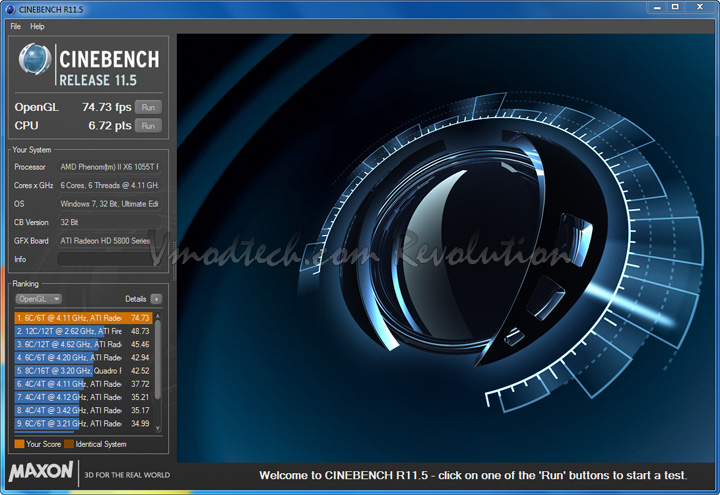The height and width of the screenshot is (495, 720).
Task: Close the Cinebench window
Action: pos(700,7)
